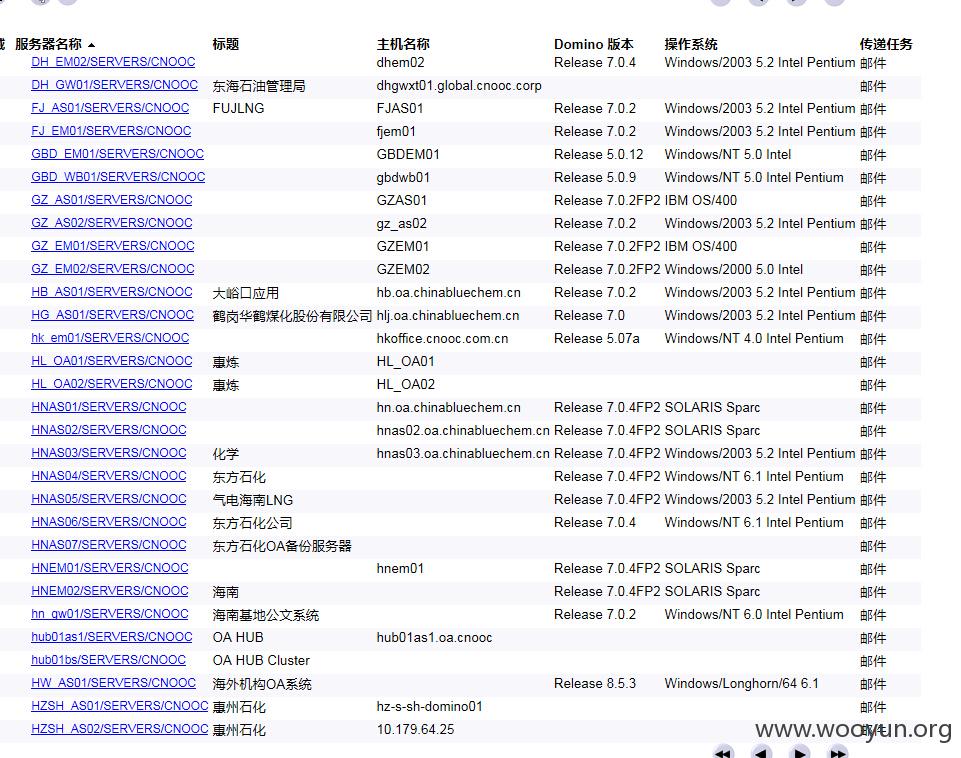Open the HG_AS01/SERVERS/CNOOC server link
The height and width of the screenshot is (758, 961).
[x=112, y=314]
